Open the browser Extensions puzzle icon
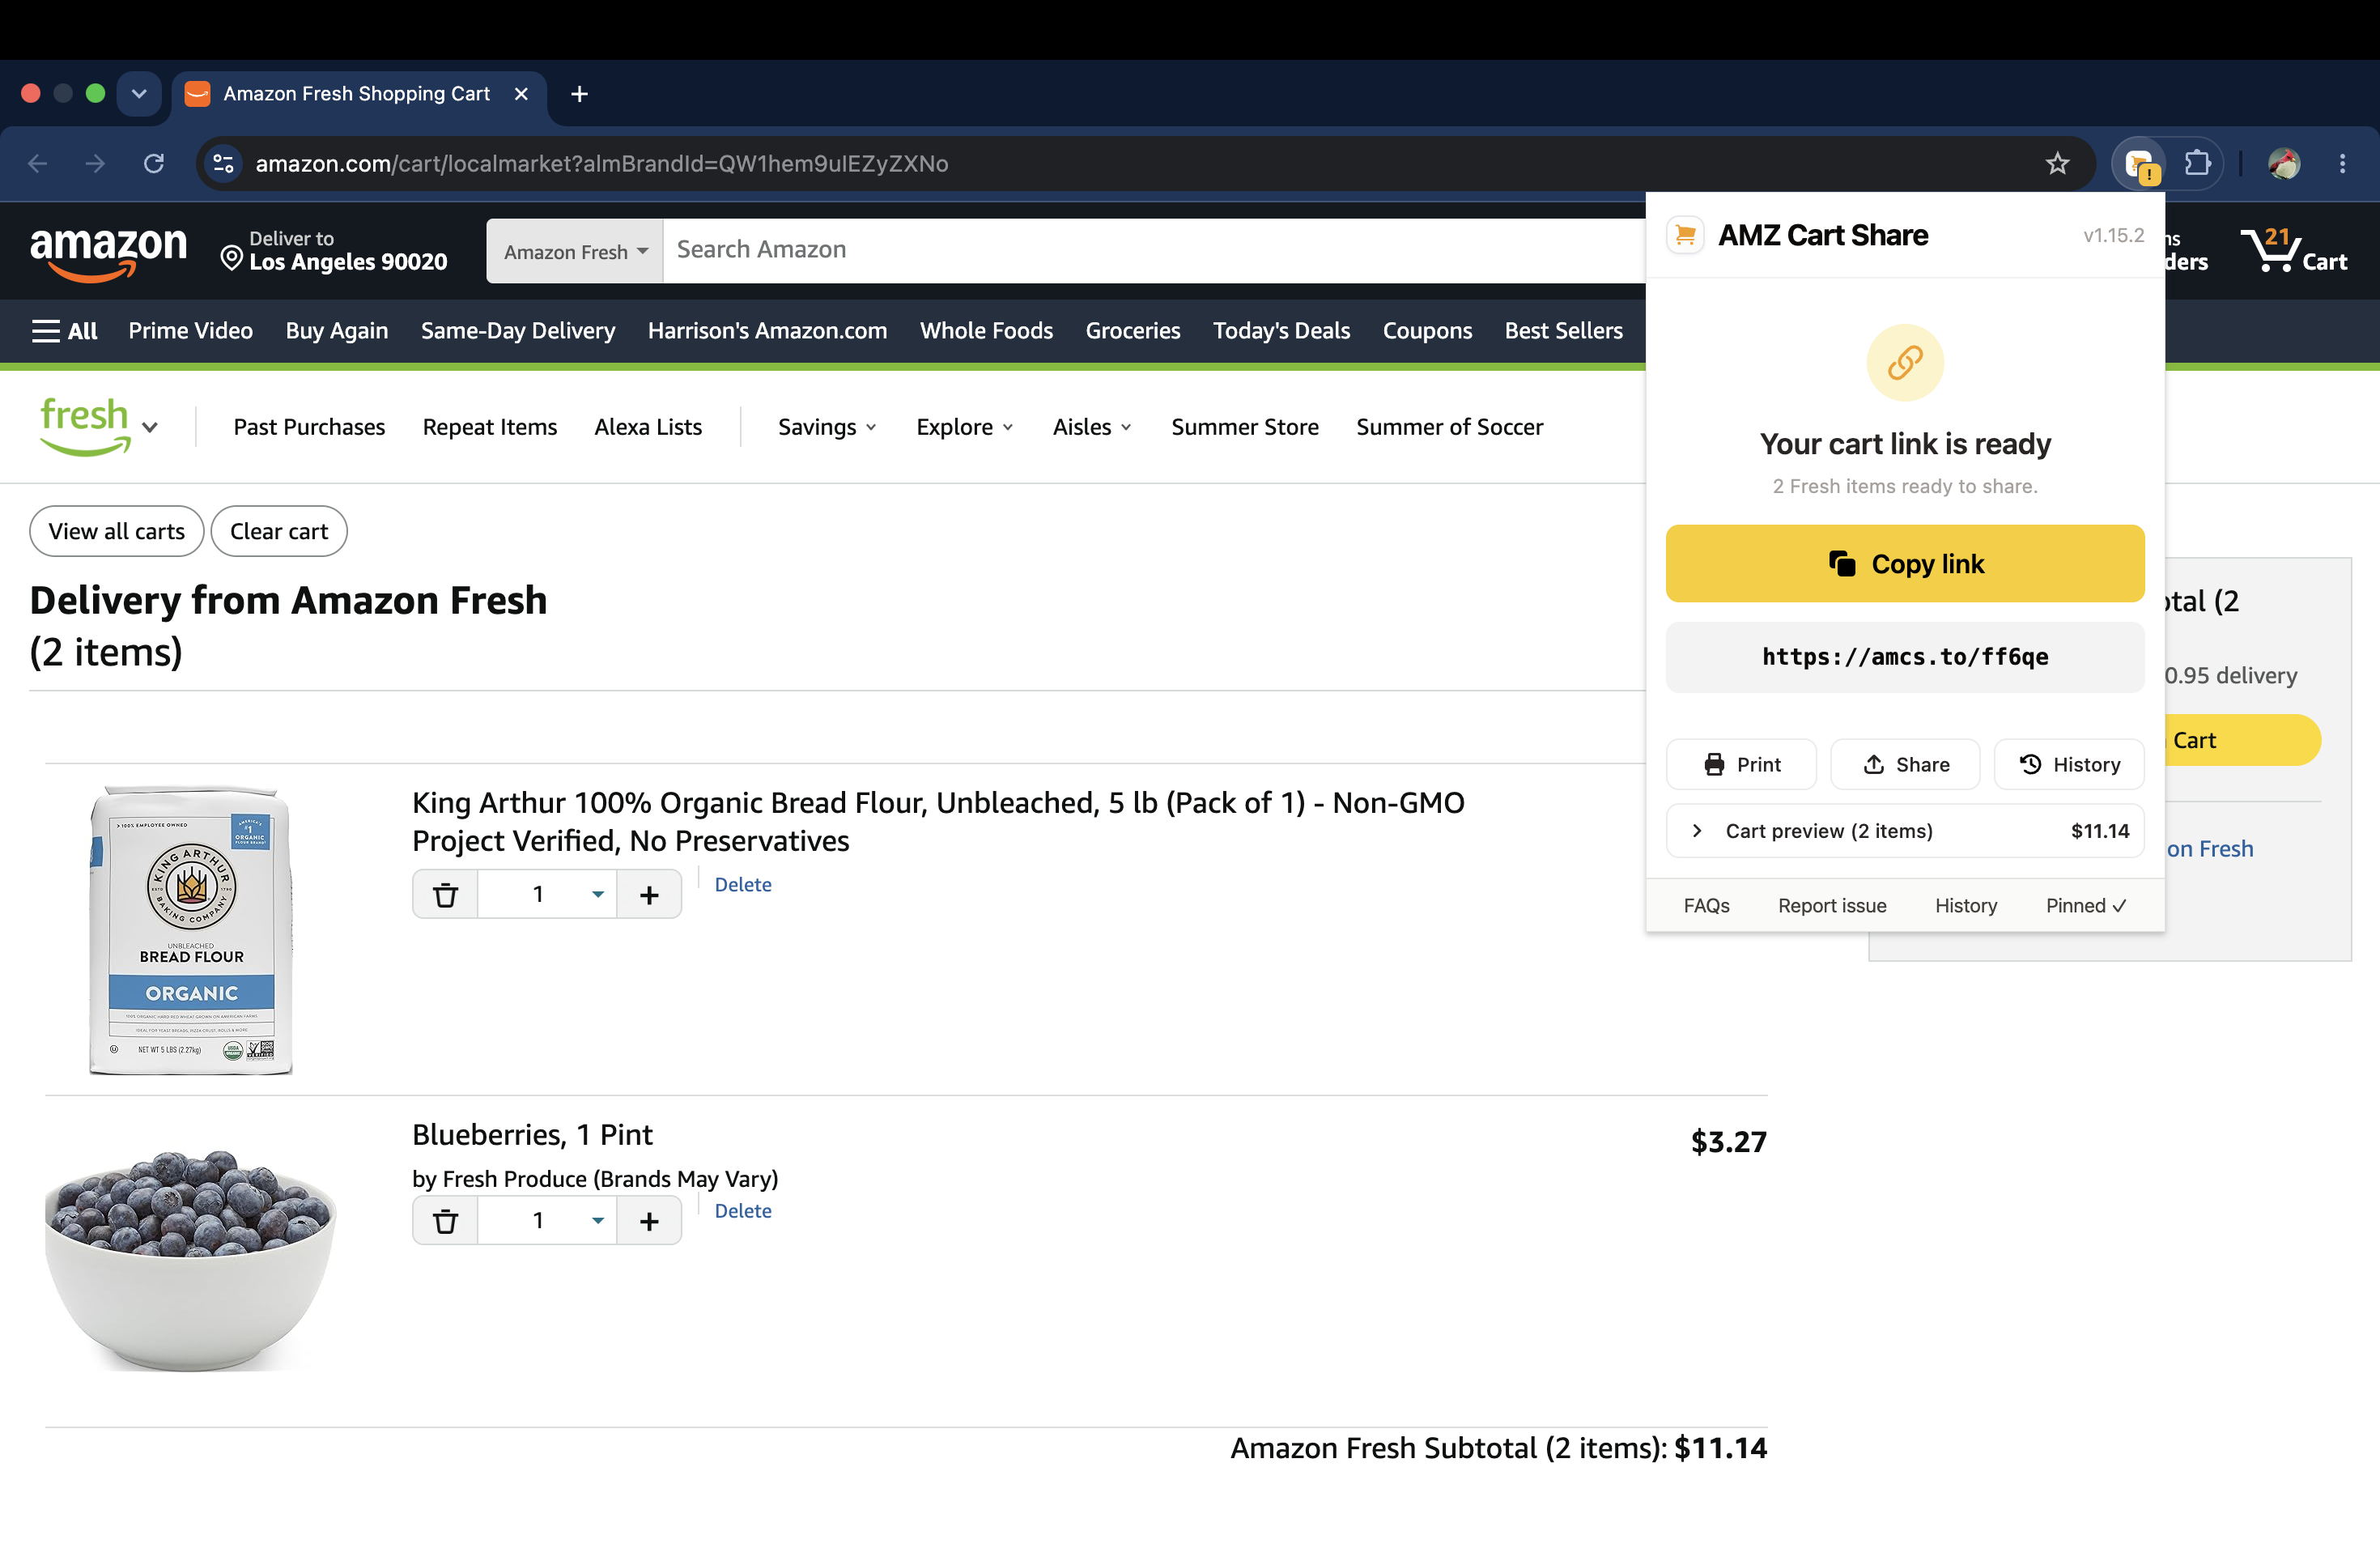The image size is (2380, 1548). pyautogui.click(x=2197, y=163)
